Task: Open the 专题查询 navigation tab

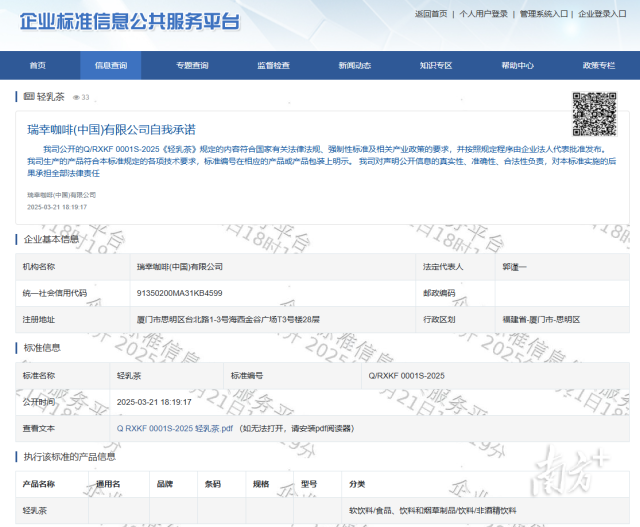Action: point(192,65)
